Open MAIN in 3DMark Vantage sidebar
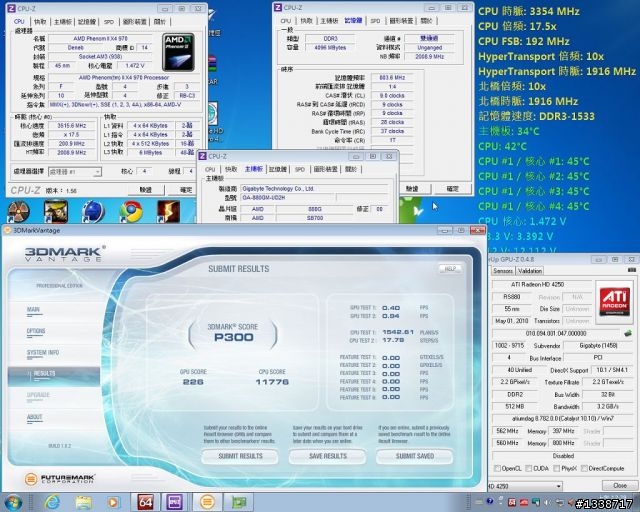Screen dimensions: 640x512 [33, 310]
